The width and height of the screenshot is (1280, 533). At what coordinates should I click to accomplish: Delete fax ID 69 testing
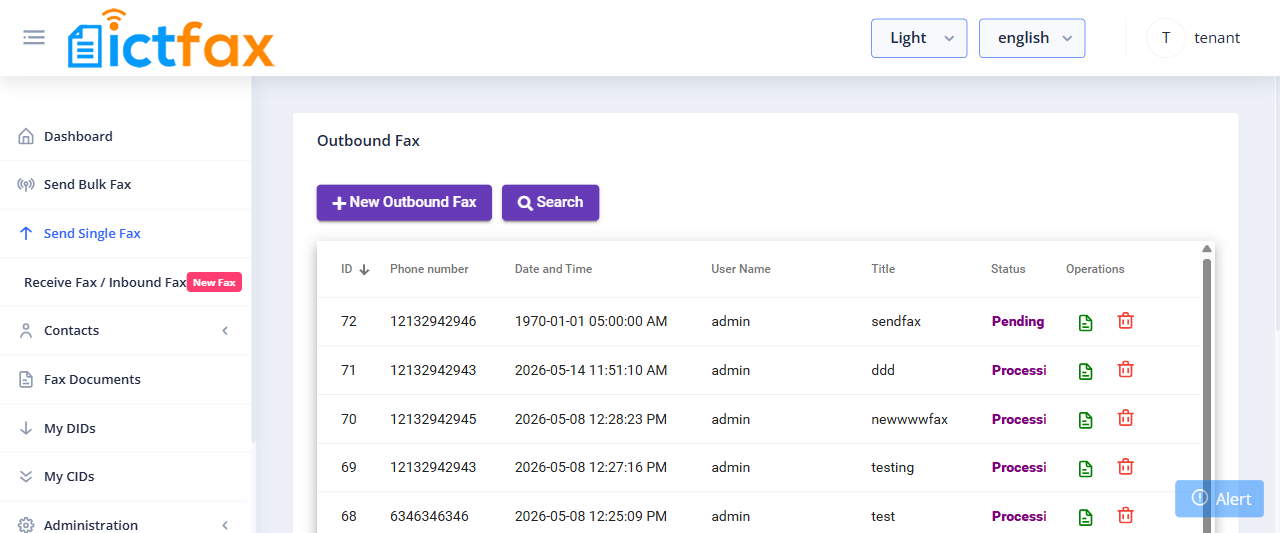[1126, 467]
